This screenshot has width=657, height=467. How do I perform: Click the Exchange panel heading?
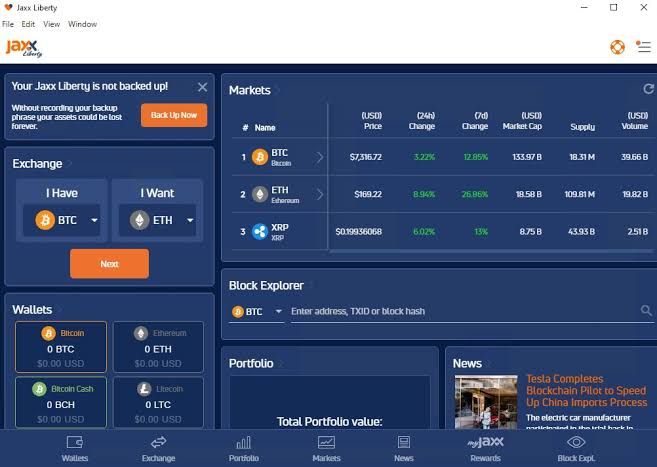(37, 164)
